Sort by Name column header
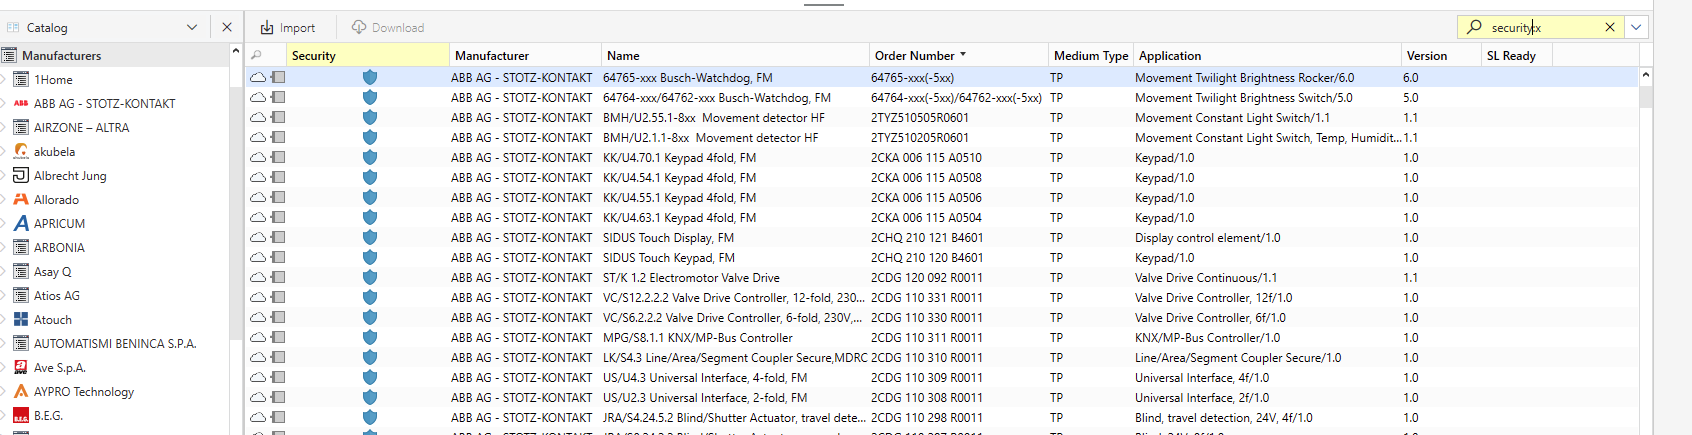This screenshot has height=435, width=1692. [x=735, y=56]
